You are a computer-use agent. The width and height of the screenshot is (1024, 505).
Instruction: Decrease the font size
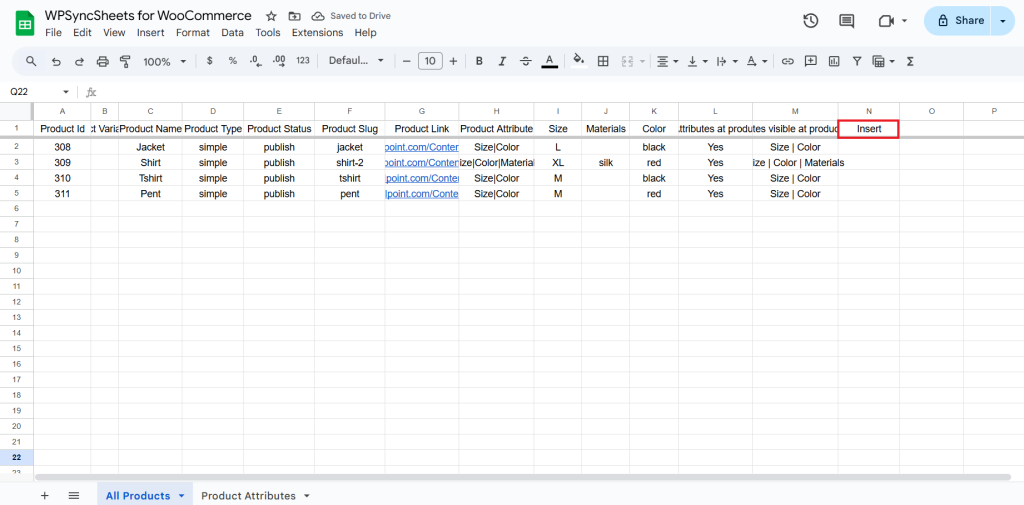pyautogui.click(x=406, y=61)
